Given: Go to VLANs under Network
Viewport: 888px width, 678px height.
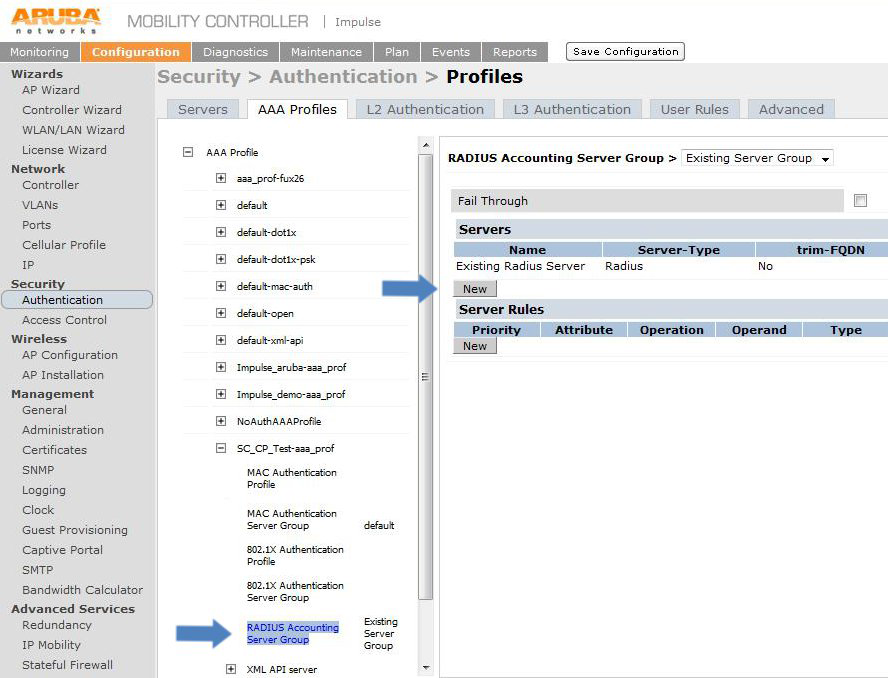Looking at the screenshot, I should [40, 205].
